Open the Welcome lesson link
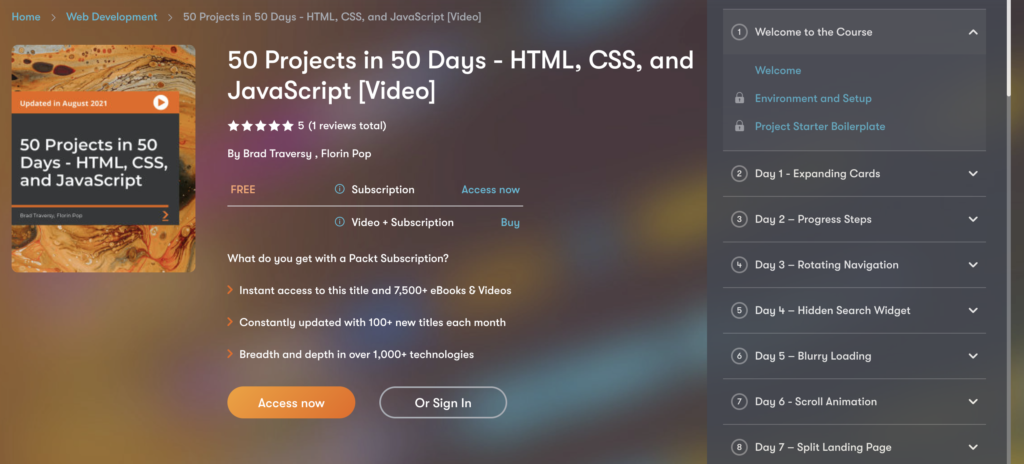1024x464 pixels. coord(778,71)
